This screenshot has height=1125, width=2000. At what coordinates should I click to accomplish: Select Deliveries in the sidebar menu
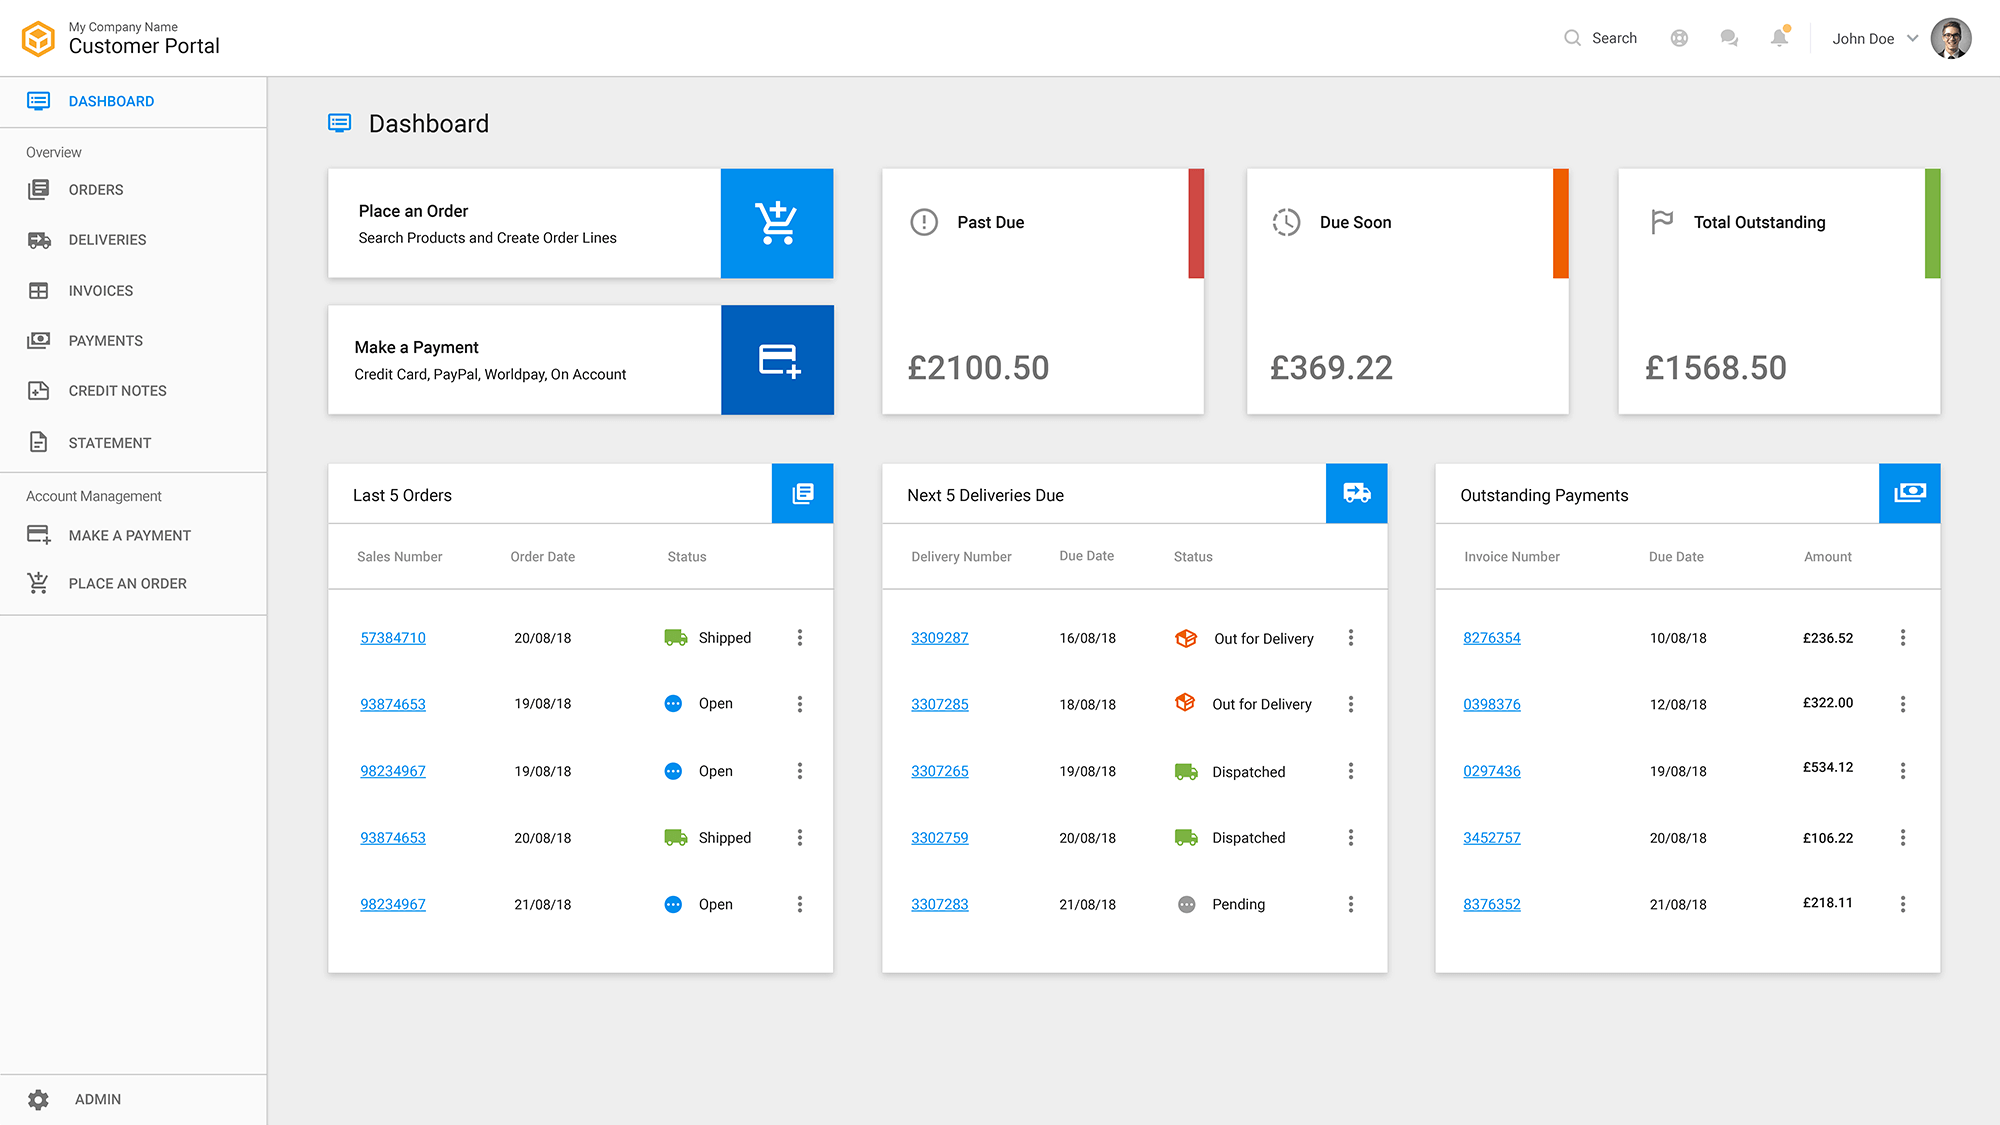[x=107, y=240]
